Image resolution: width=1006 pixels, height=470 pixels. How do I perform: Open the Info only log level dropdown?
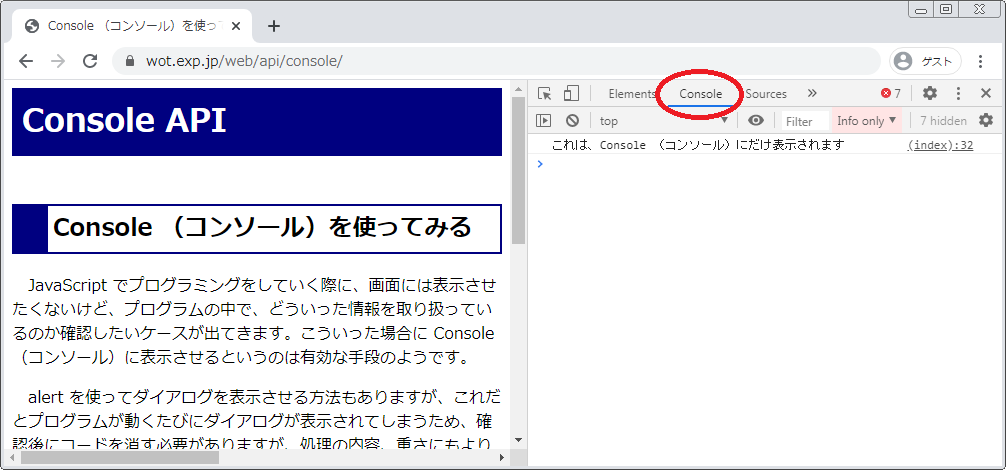coord(867,121)
